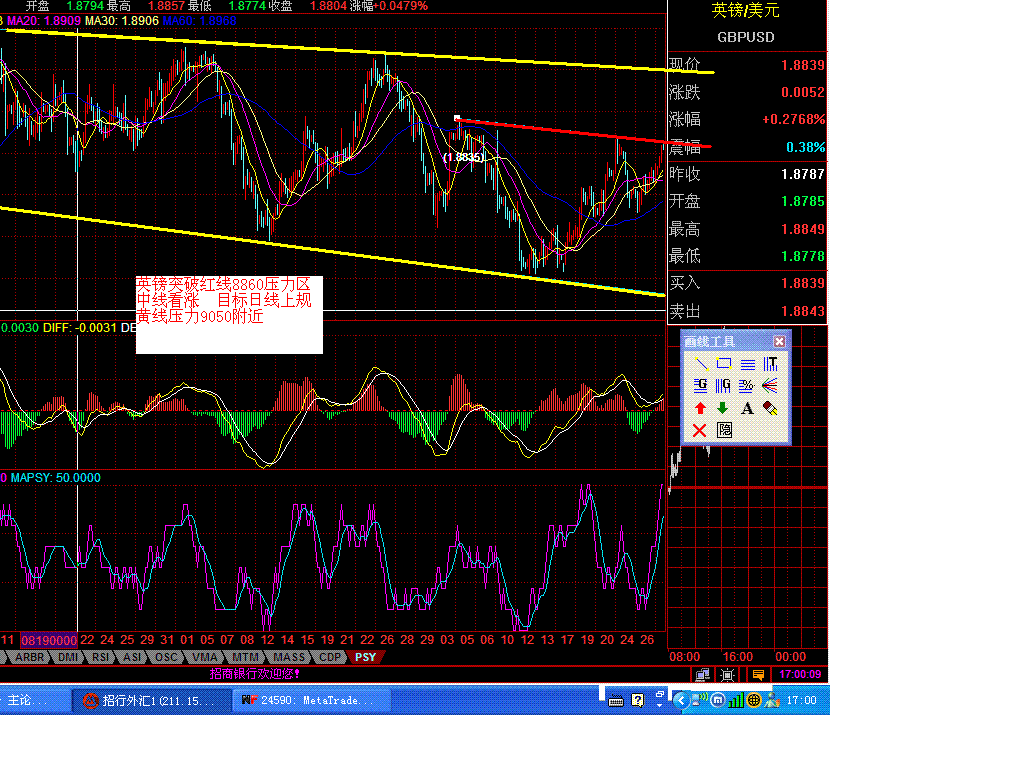
Task: Click the highlighted date label 08190000
Action: [49, 640]
